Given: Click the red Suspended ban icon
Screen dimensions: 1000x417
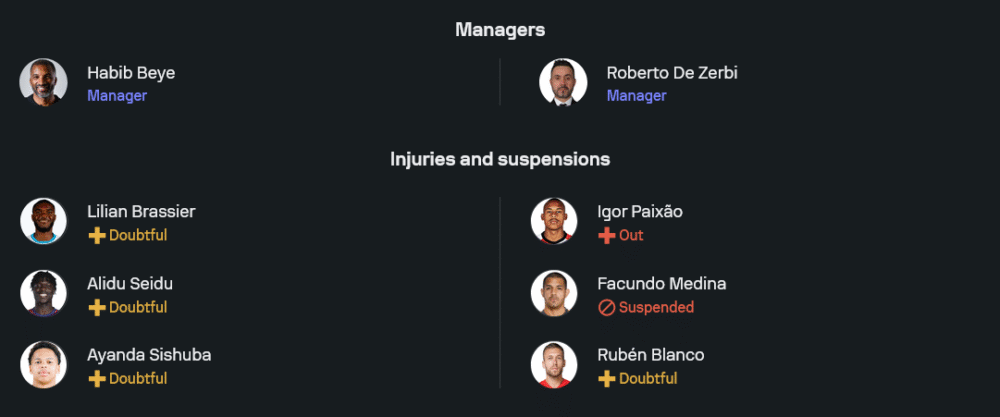Looking at the screenshot, I should point(606,308).
